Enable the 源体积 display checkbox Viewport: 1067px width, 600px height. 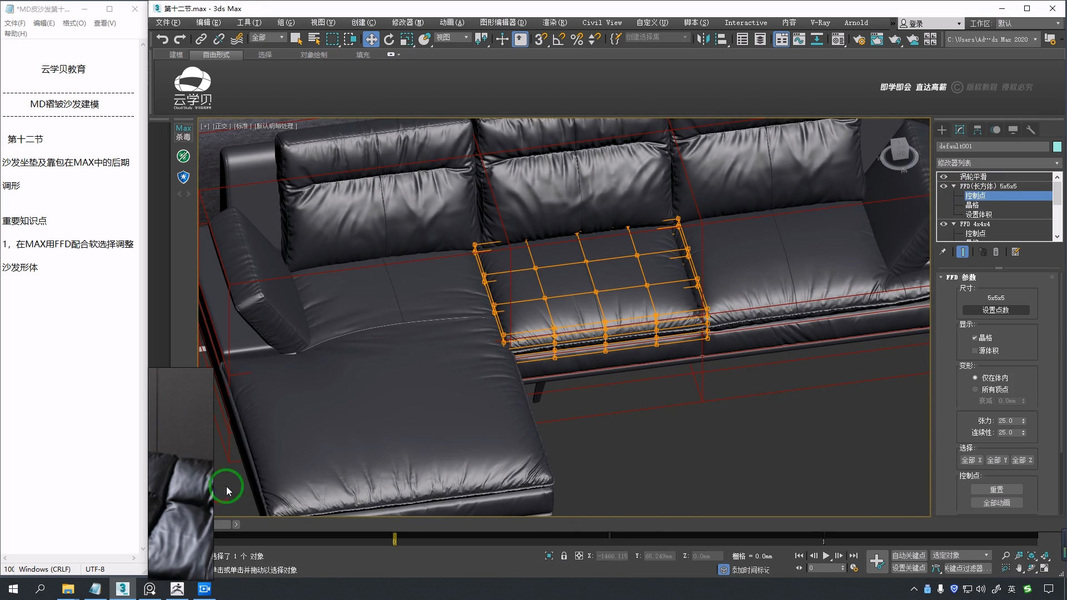975,350
